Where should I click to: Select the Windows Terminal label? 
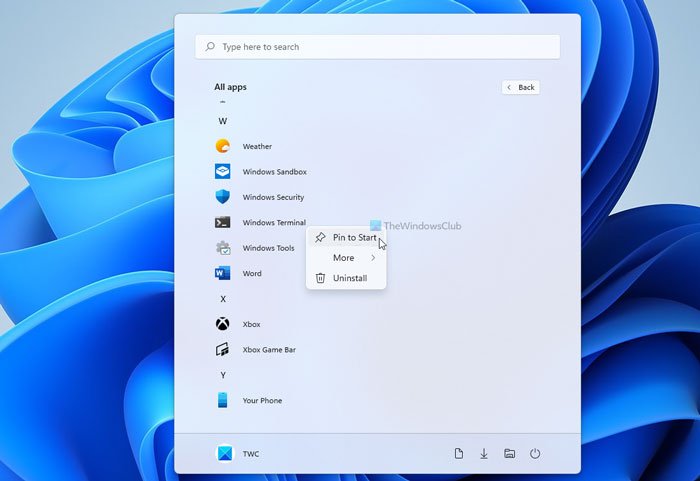click(274, 222)
